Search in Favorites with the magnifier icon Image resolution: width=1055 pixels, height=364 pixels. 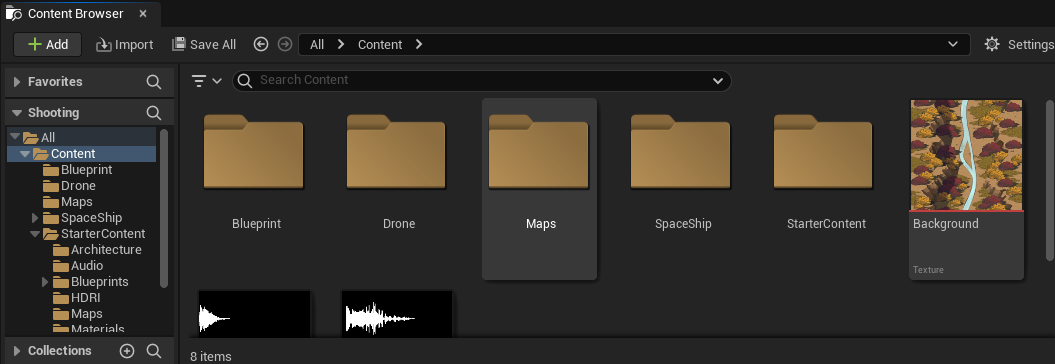pos(154,82)
